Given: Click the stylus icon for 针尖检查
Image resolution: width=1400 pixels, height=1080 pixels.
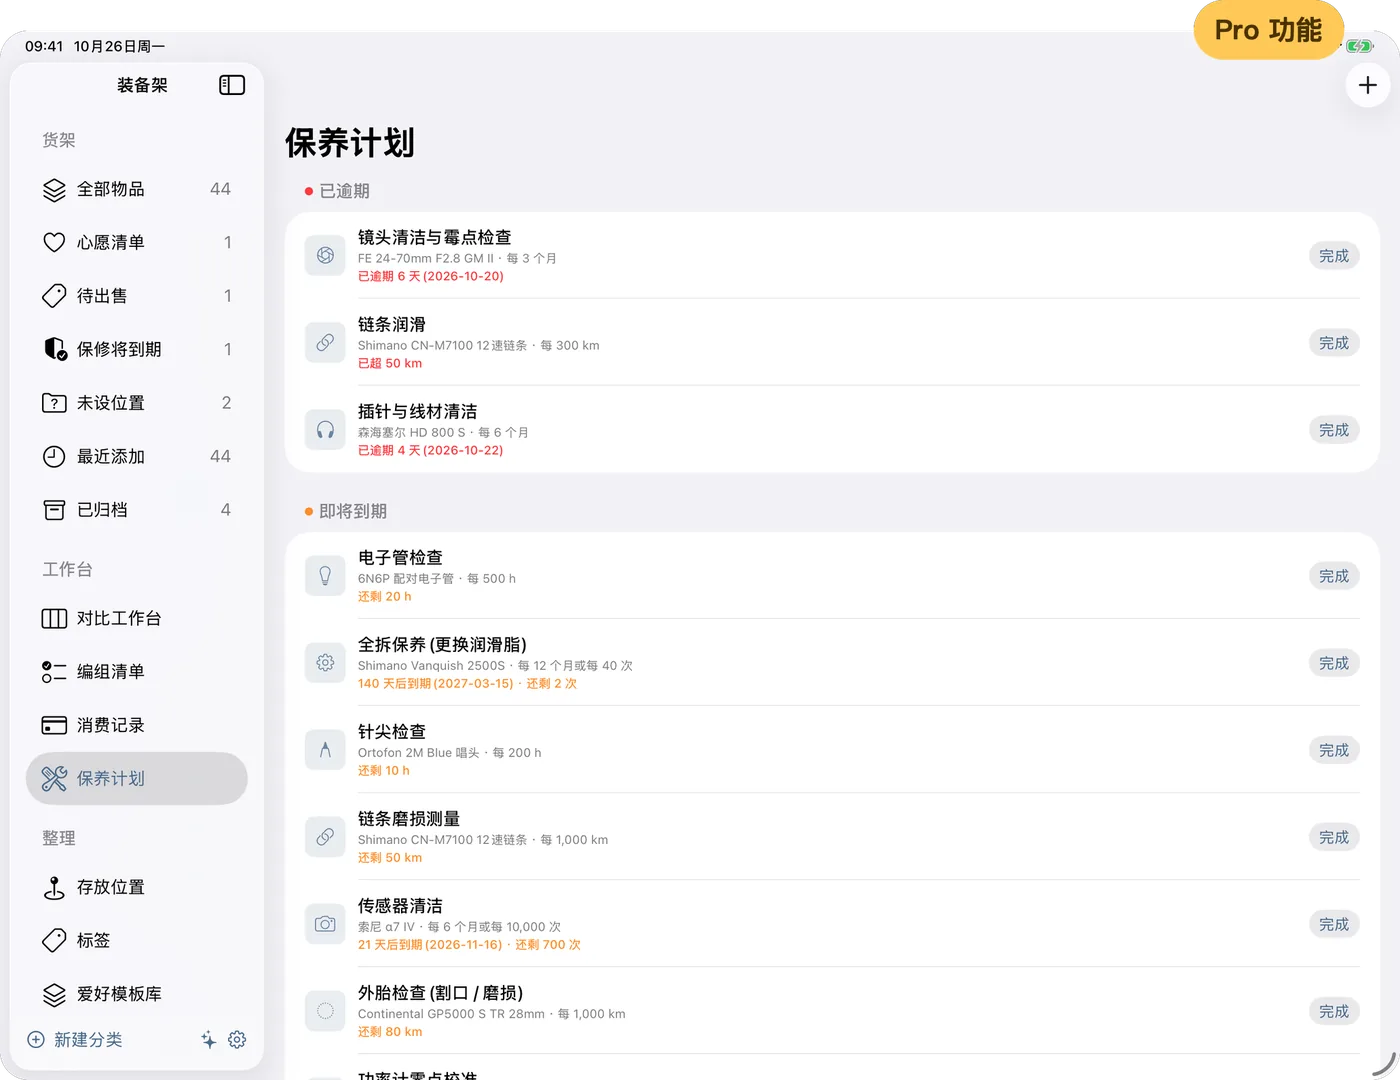Looking at the screenshot, I should pos(325,750).
